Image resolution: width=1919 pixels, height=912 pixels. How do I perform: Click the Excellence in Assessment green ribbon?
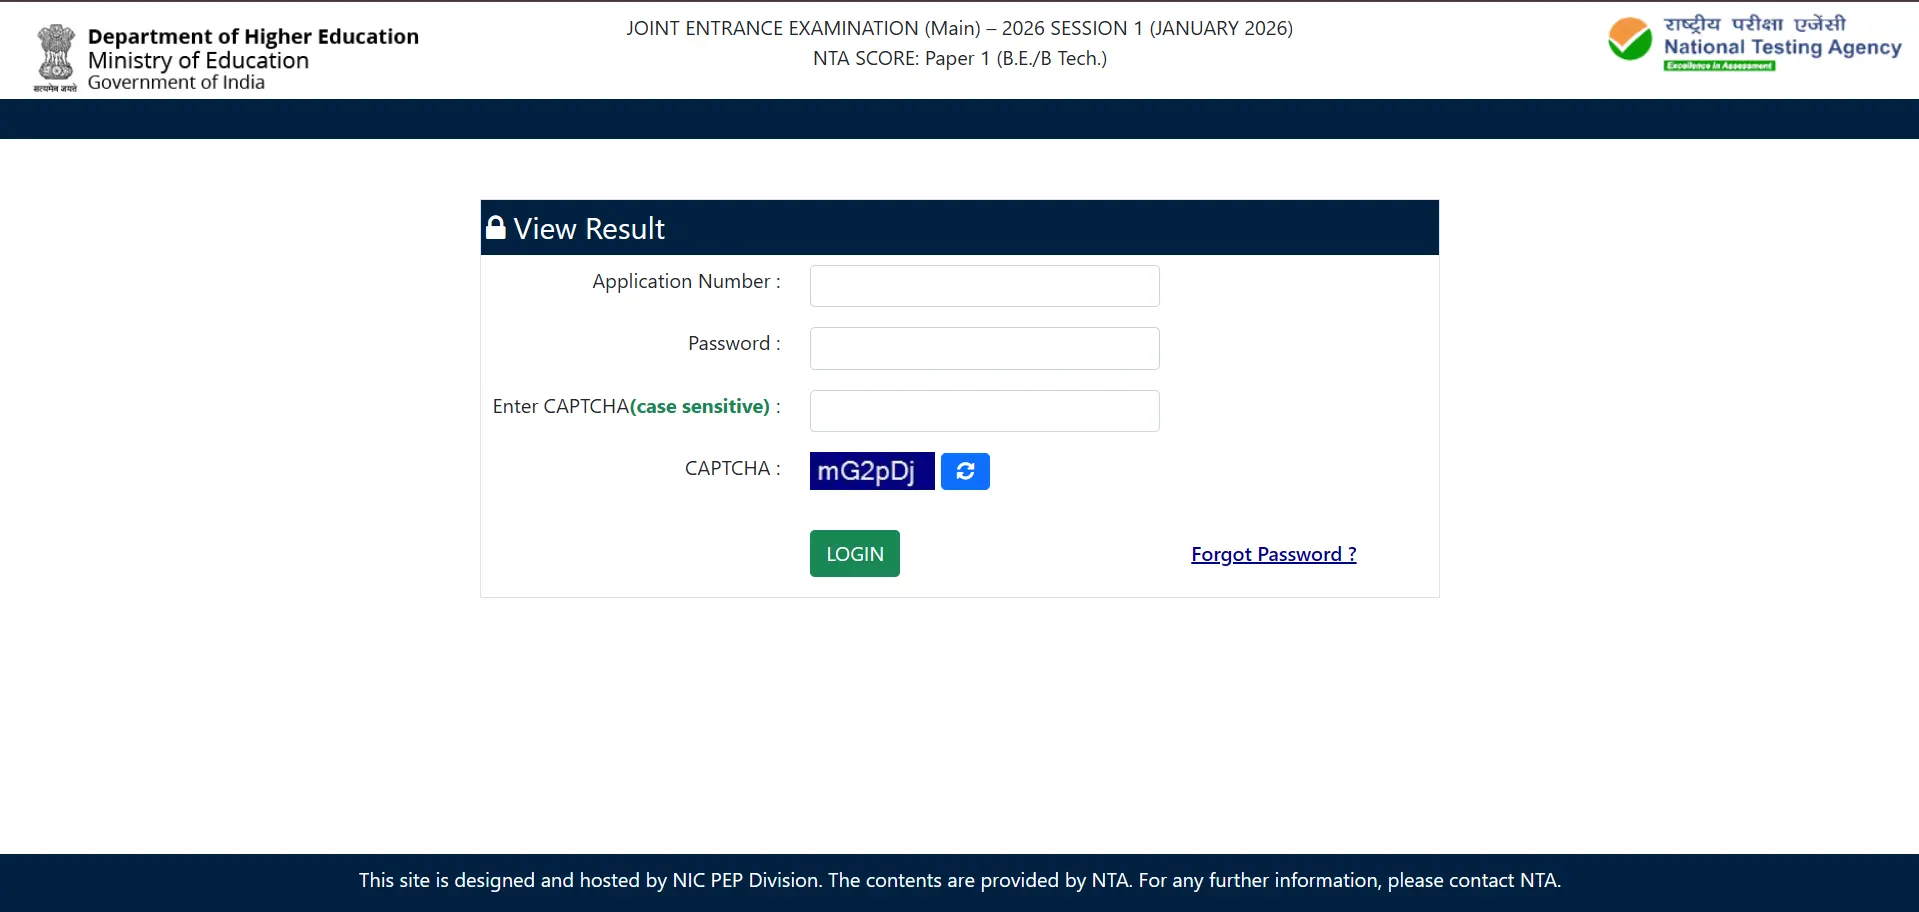pyautogui.click(x=1719, y=66)
